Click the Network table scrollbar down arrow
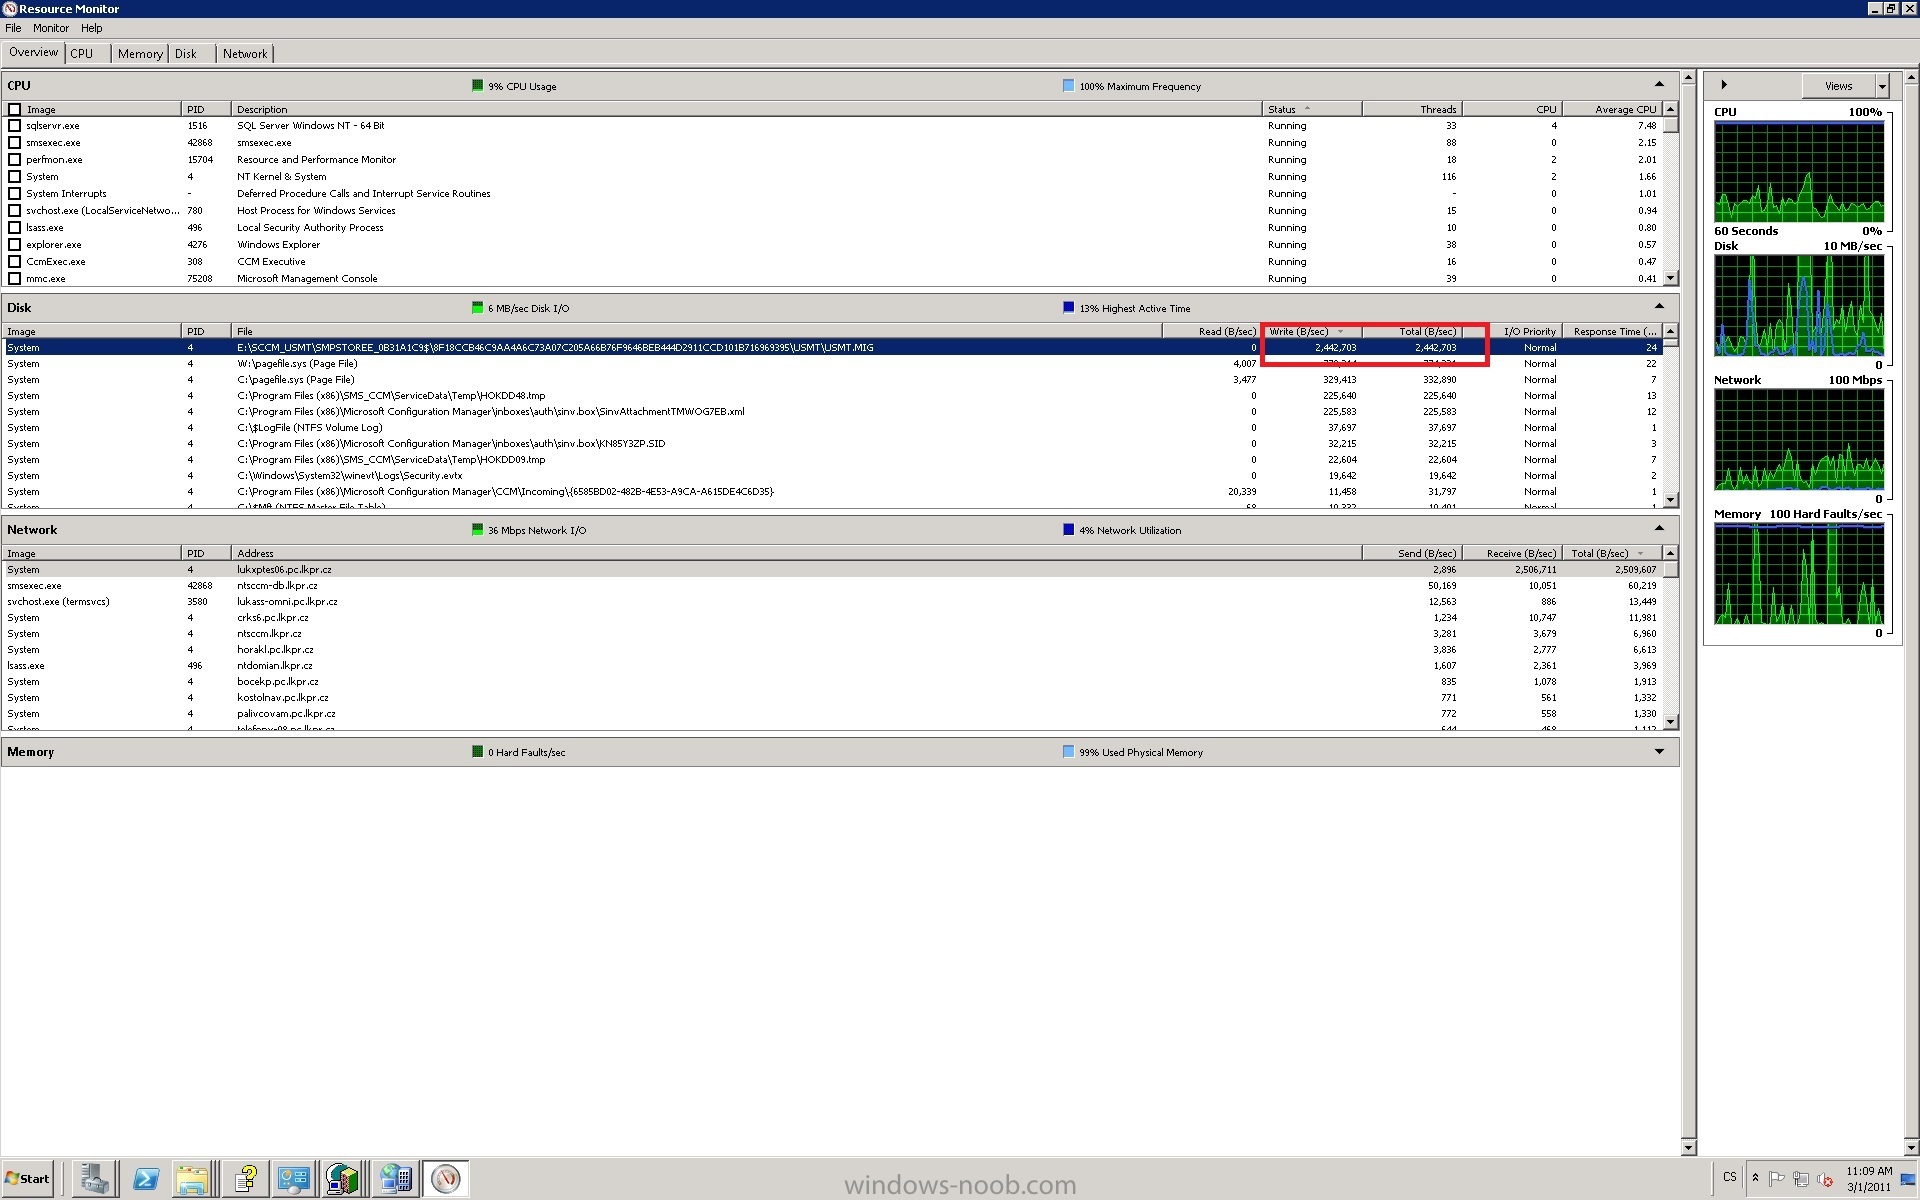Image resolution: width=1920 pixels, height=1200 pixels. coord(1670,722)
